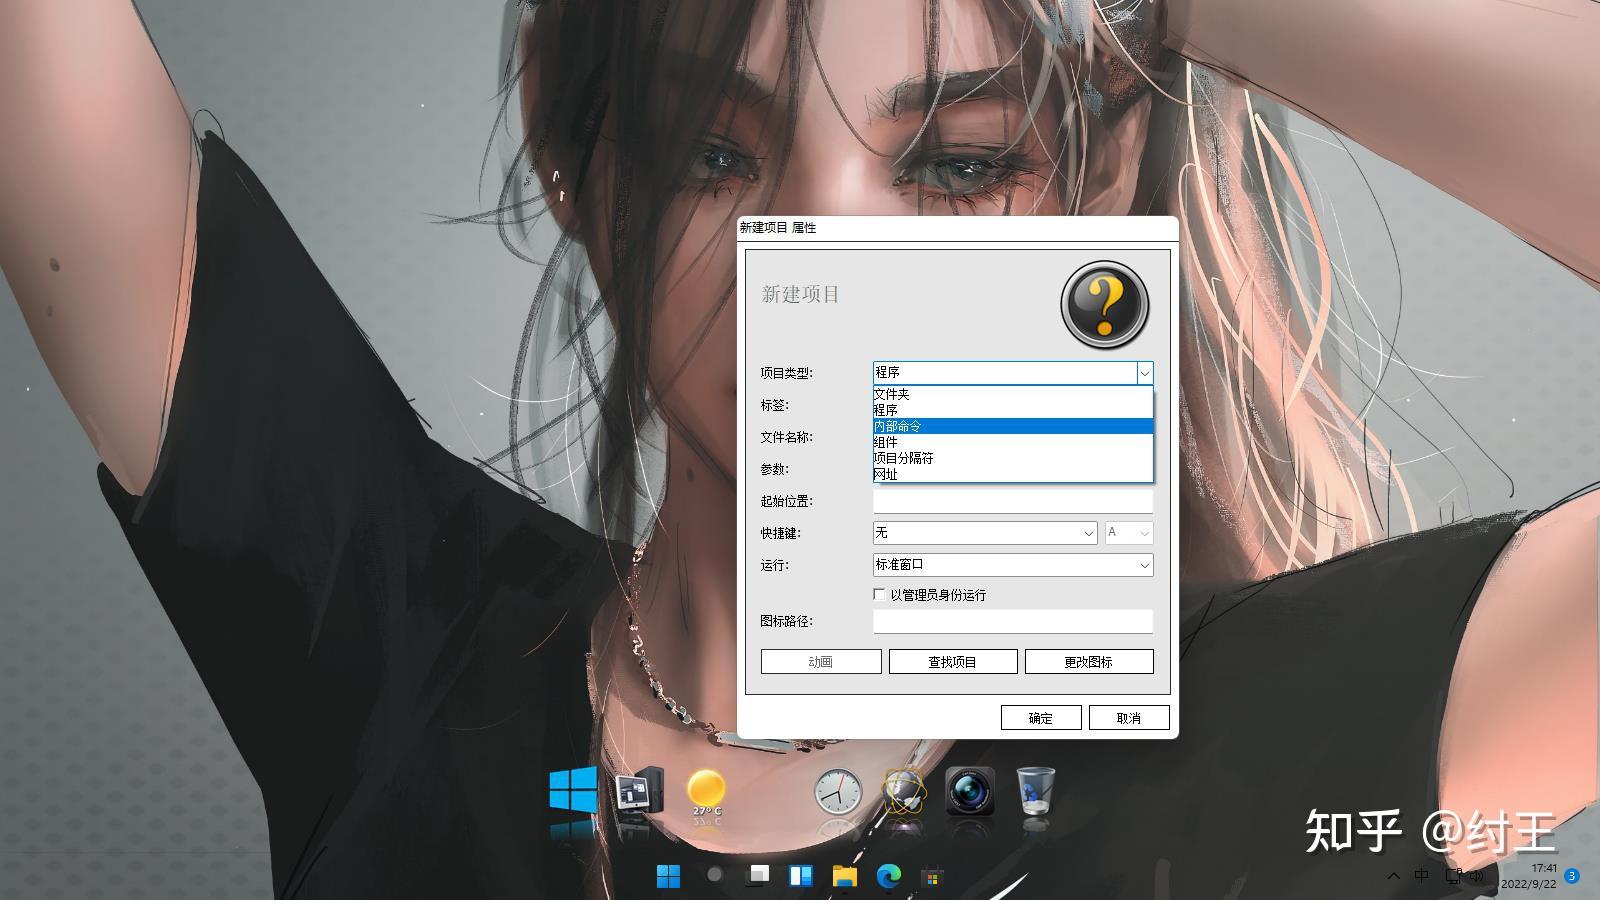
Task: Show hidden tray icons chevron
Action: [x=1393, y=876]
